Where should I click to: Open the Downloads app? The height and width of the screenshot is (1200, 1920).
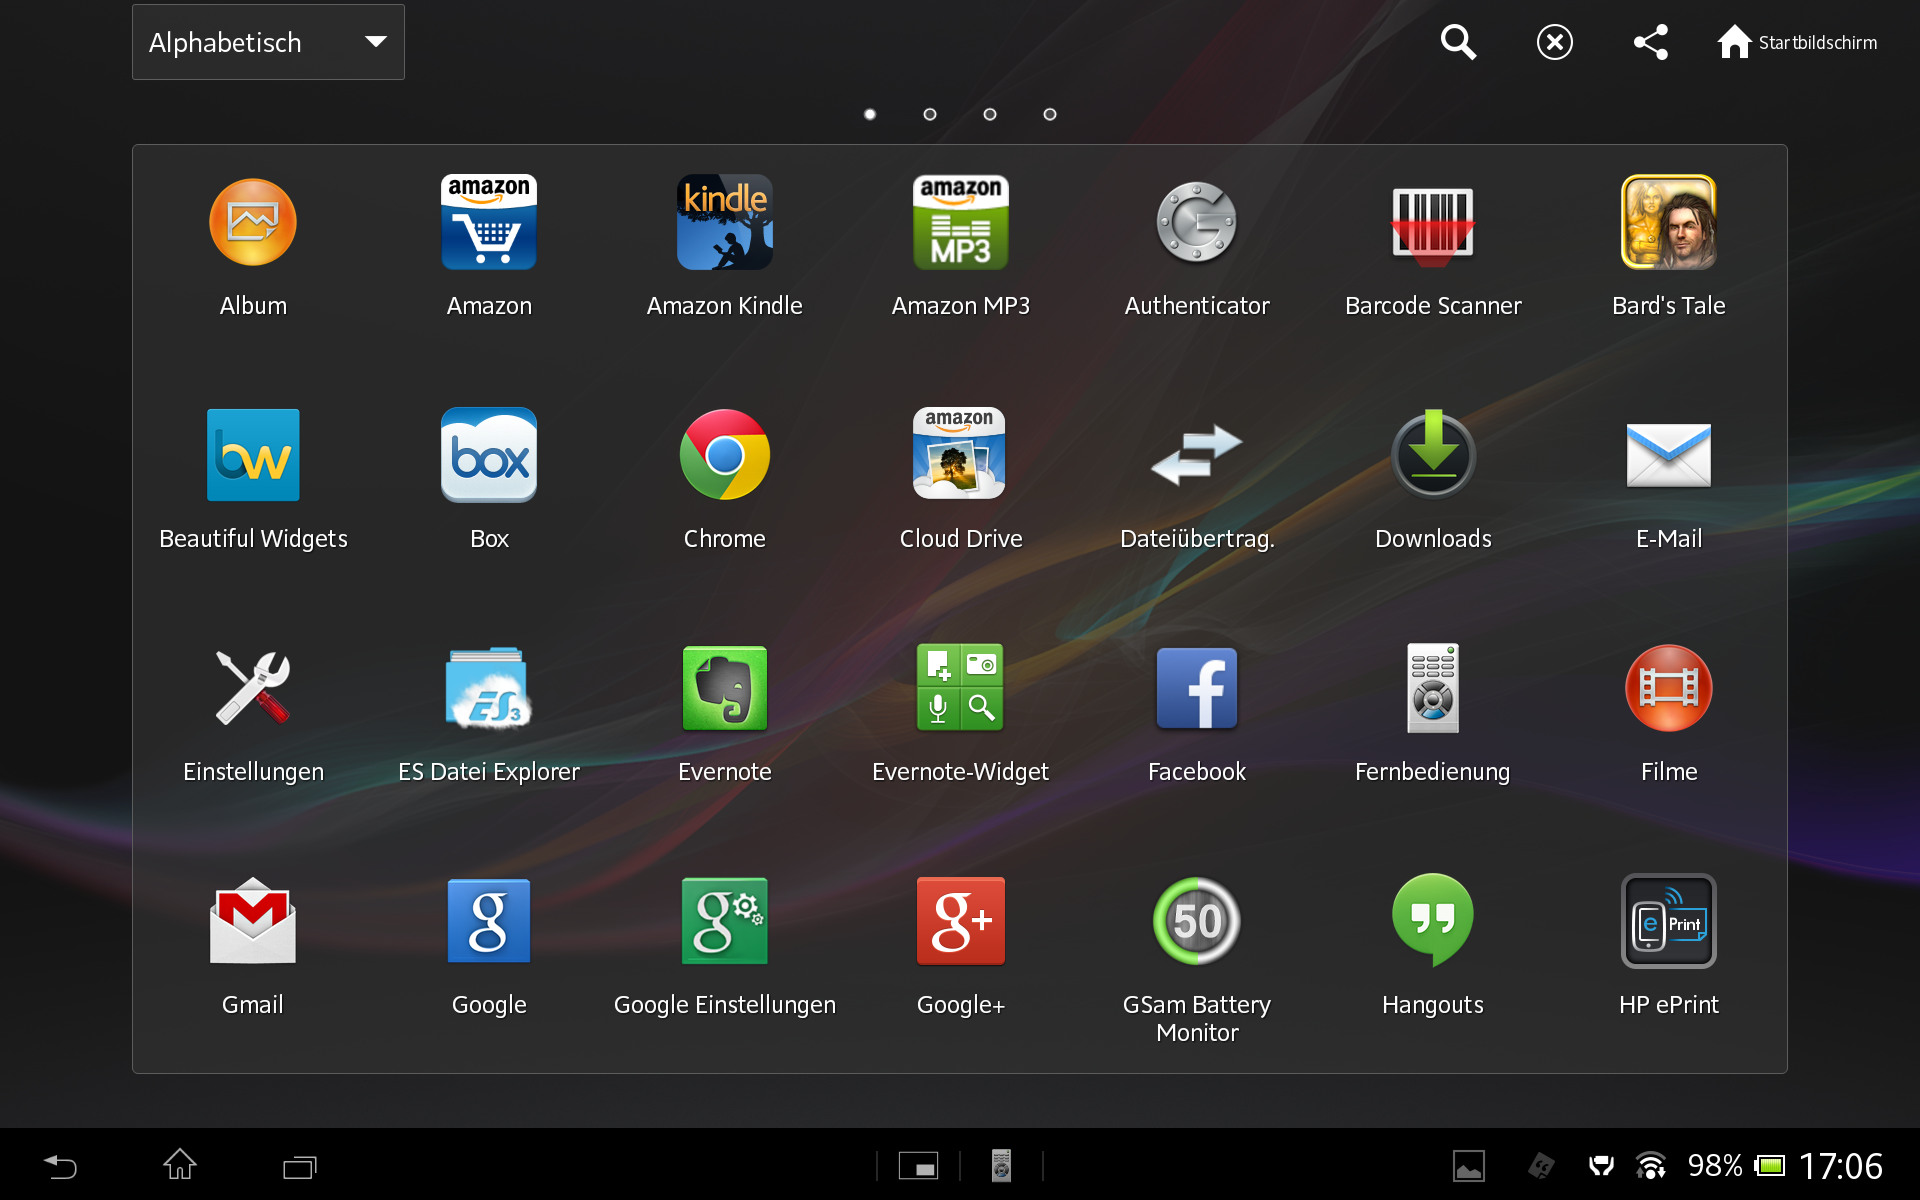(1433, 455)
